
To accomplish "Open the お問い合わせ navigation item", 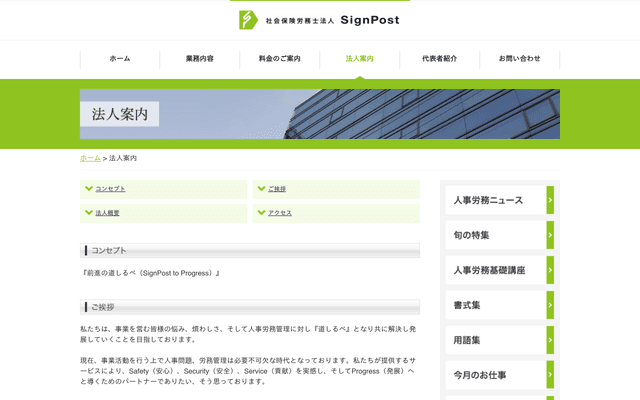I will (x=520, y=59).
